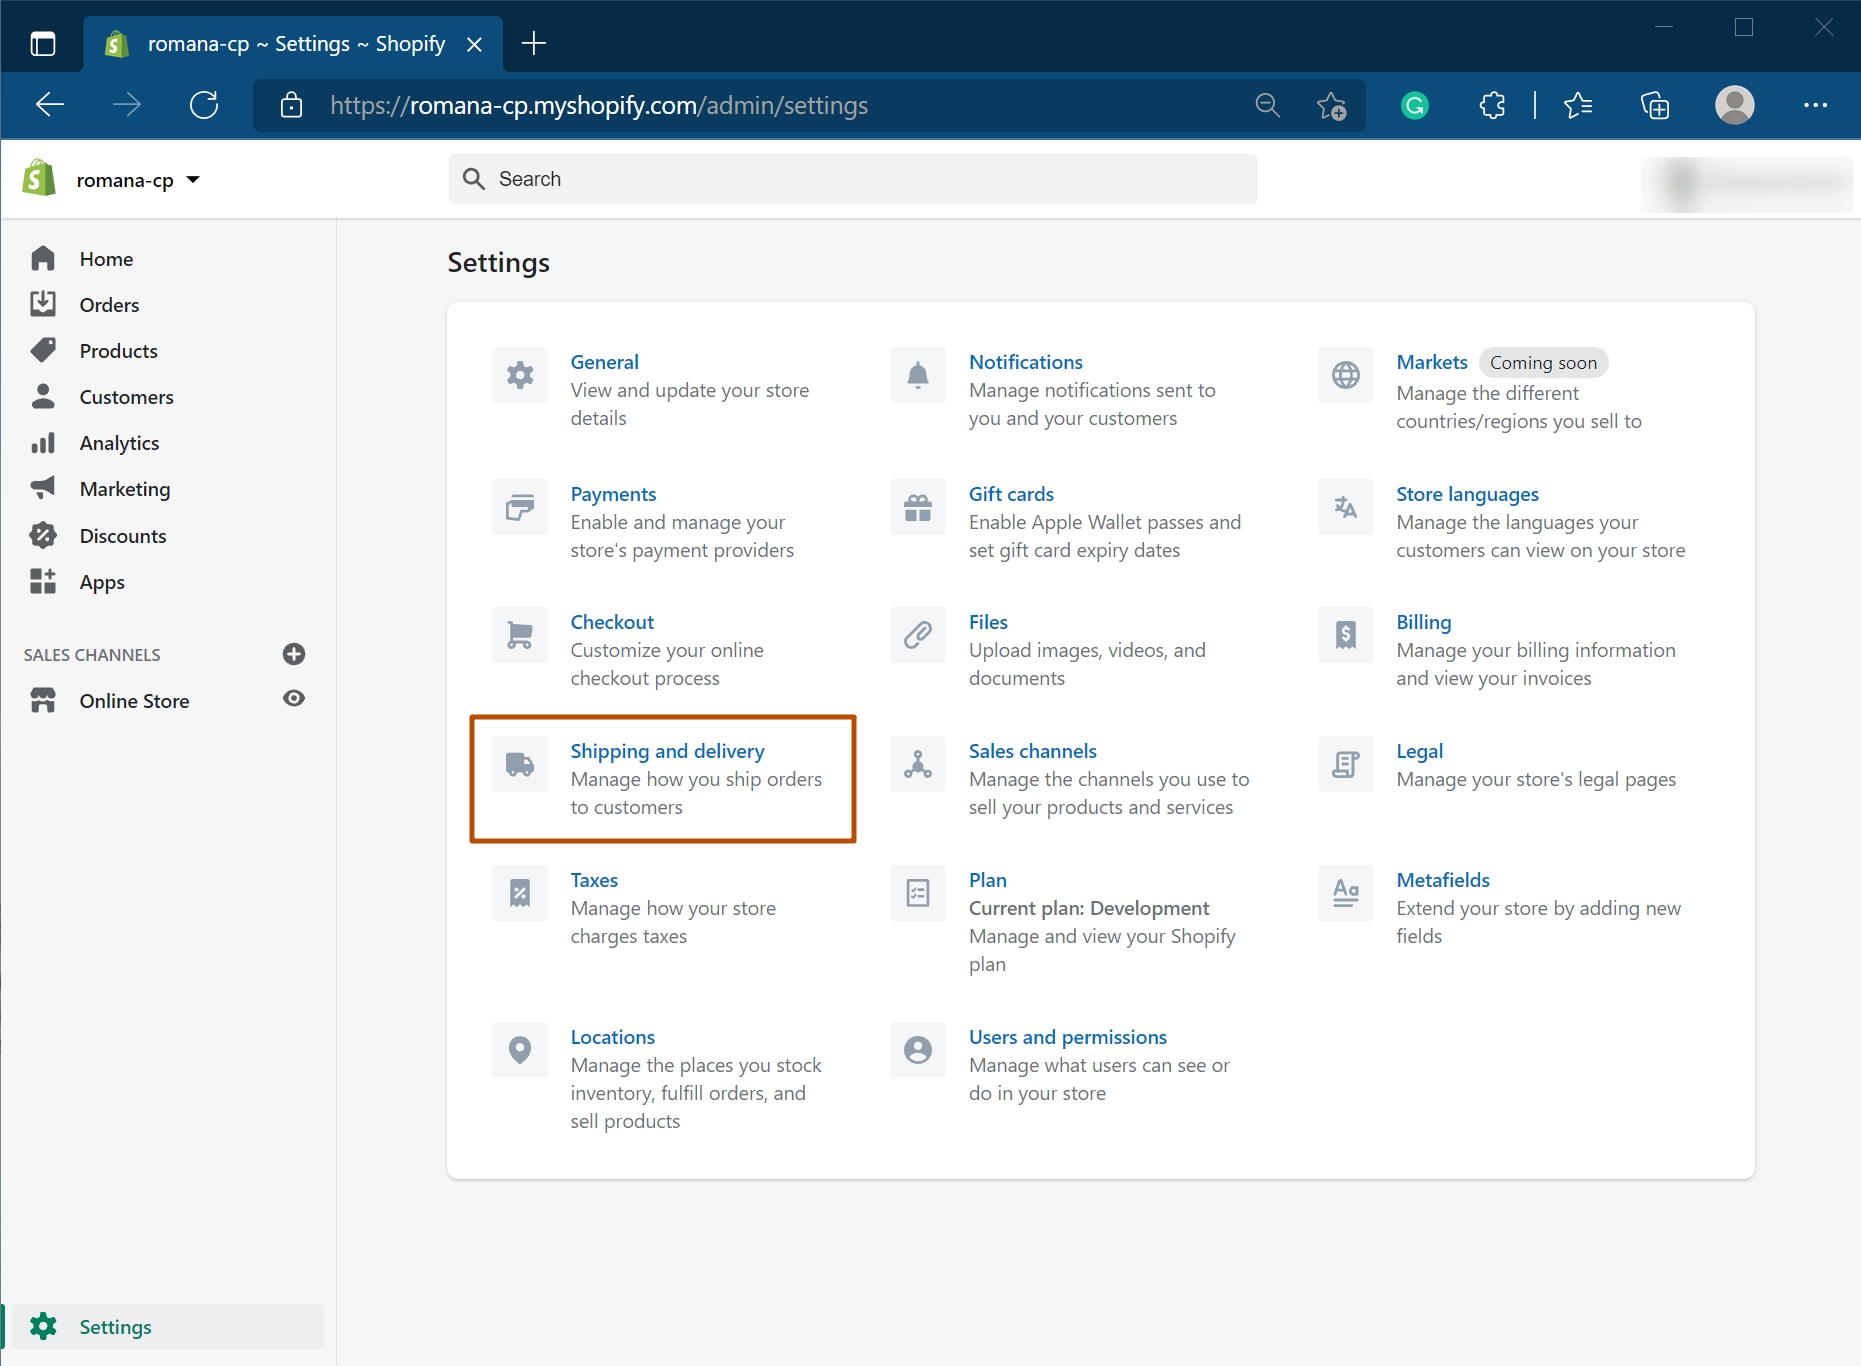Click the Gift cards present icon

[918, 507]
